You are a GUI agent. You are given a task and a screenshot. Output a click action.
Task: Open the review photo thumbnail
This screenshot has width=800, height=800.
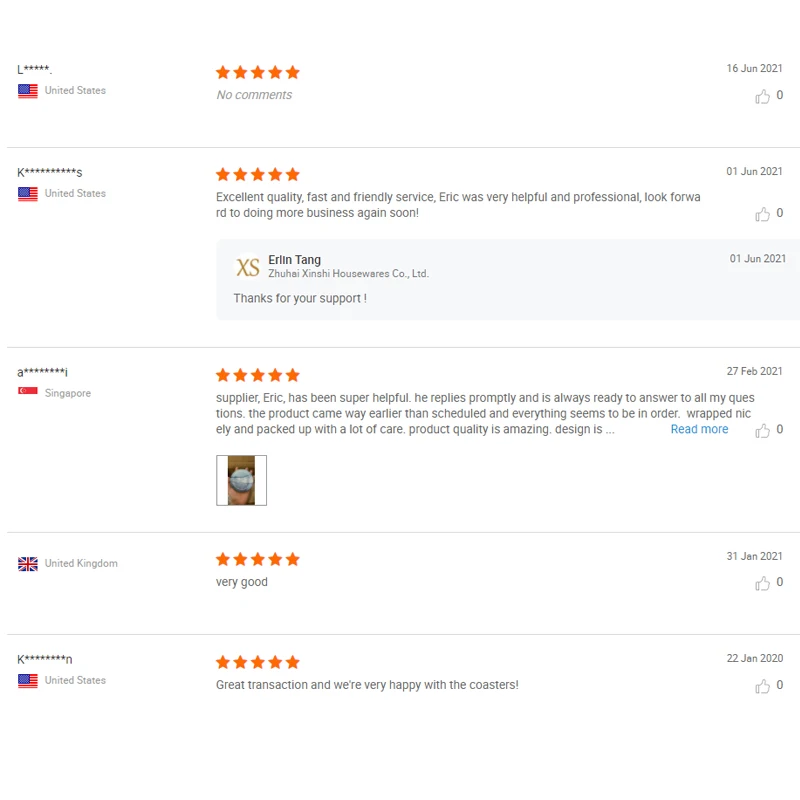pos(241,480)
